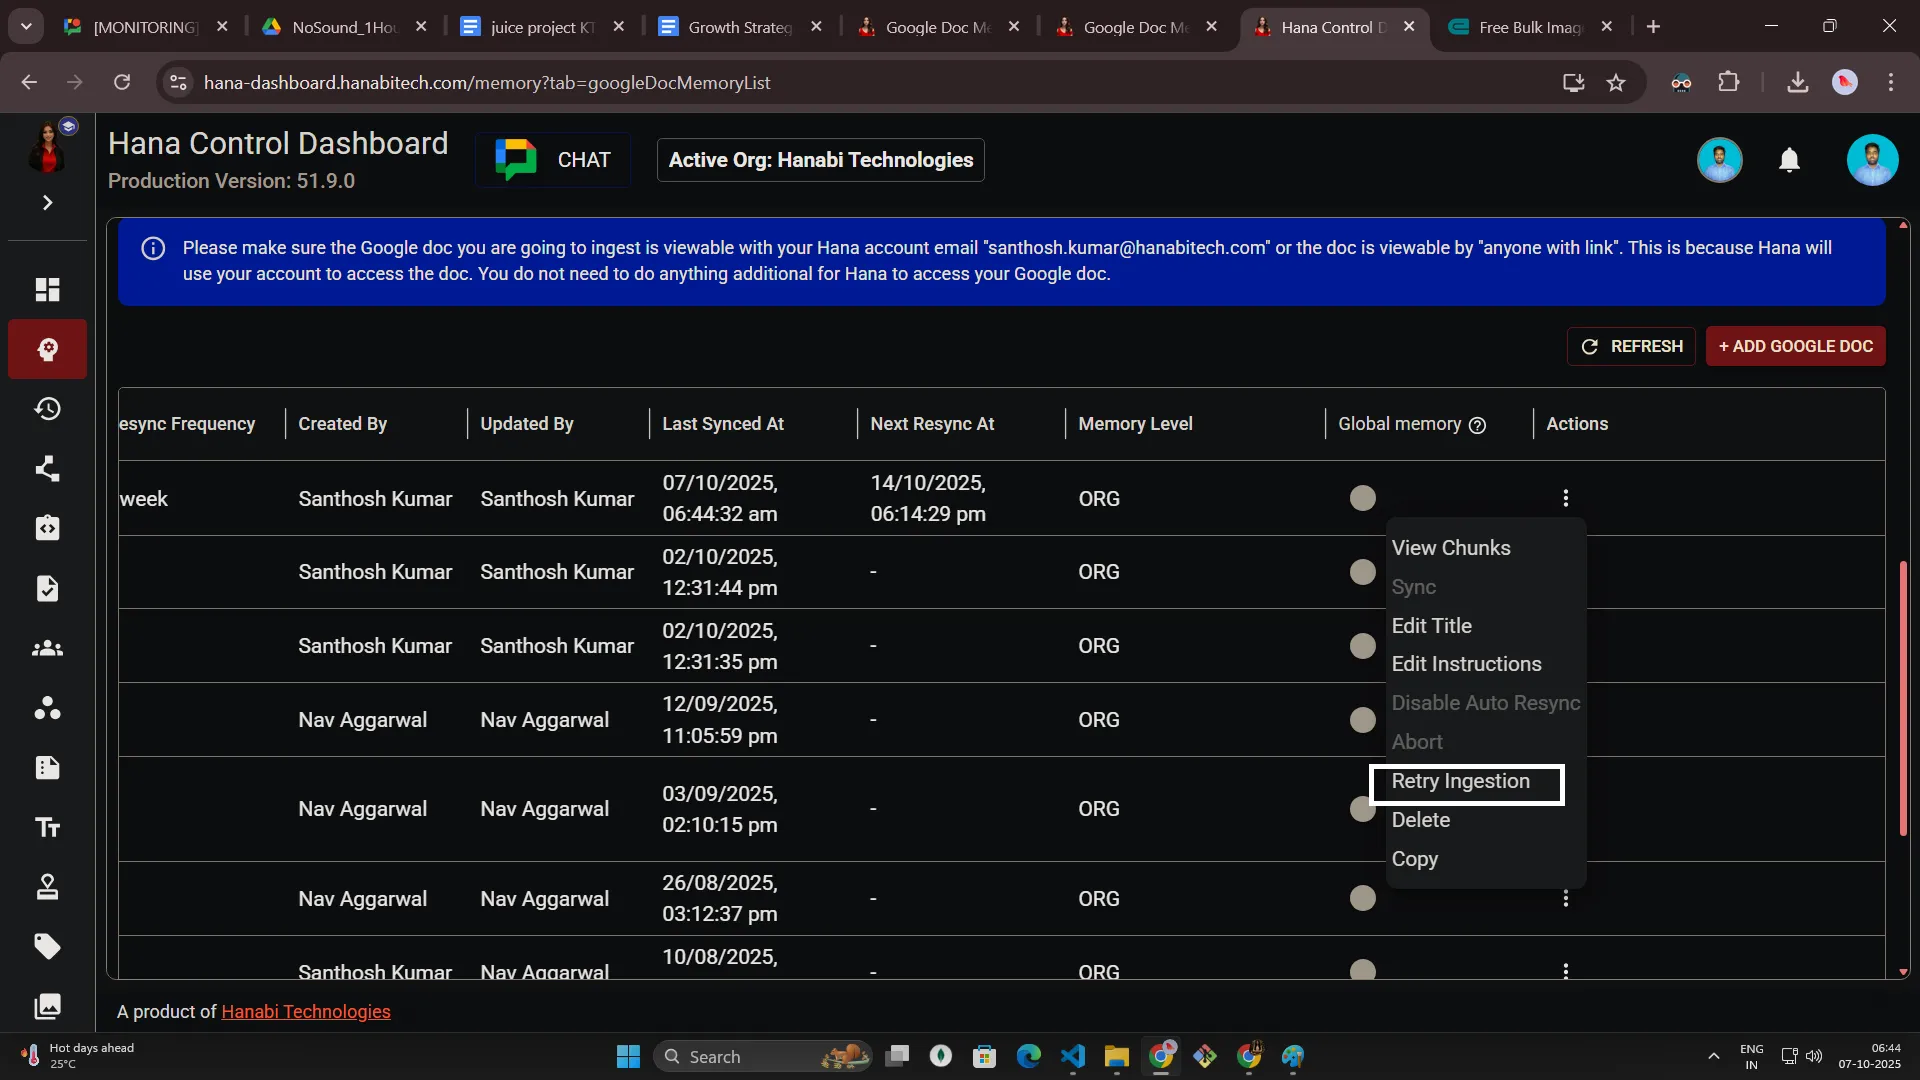This screenshot has height=1080, width=1920.
Task: Launch Visual Studio Code from taskbar
Action: coord(1073,1056)
